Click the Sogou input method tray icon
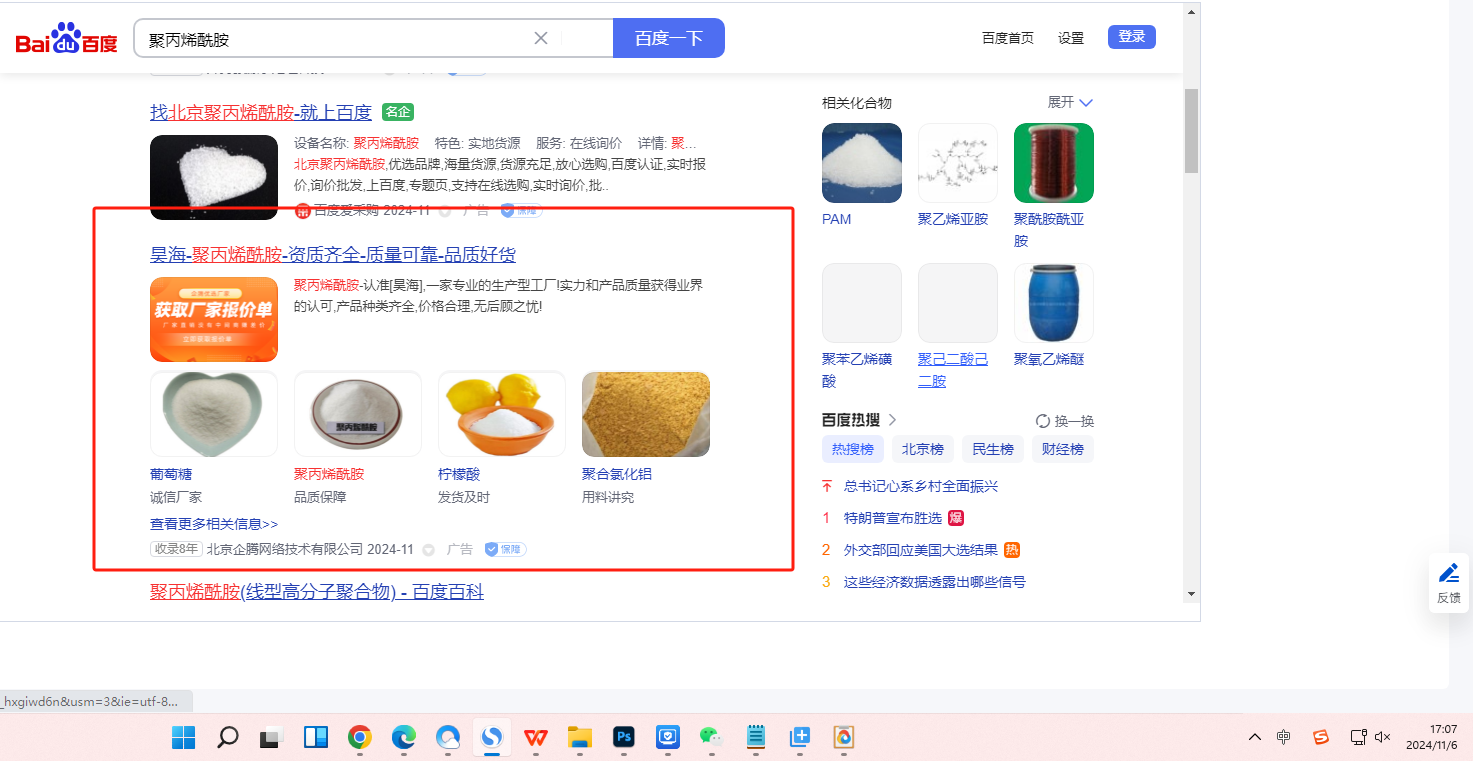1473x761 pixels. click(x=1321, y=738)
